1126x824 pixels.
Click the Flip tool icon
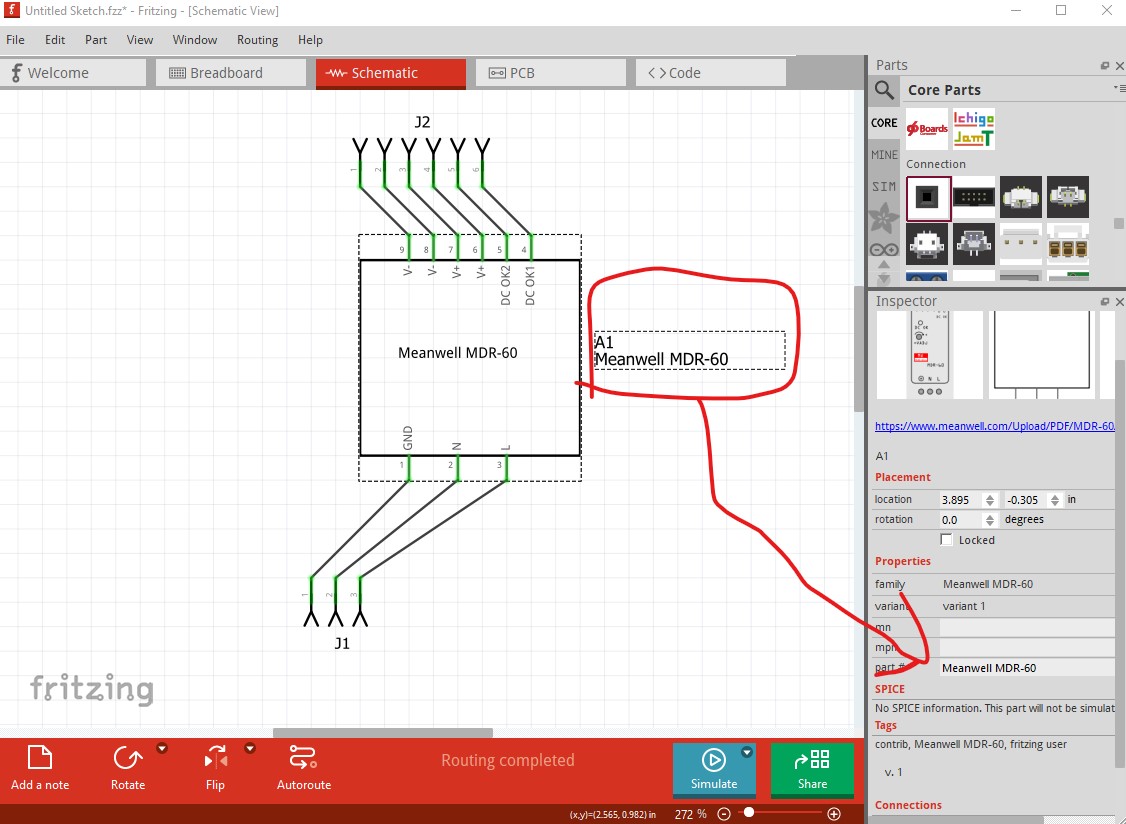tap(215, 758)
